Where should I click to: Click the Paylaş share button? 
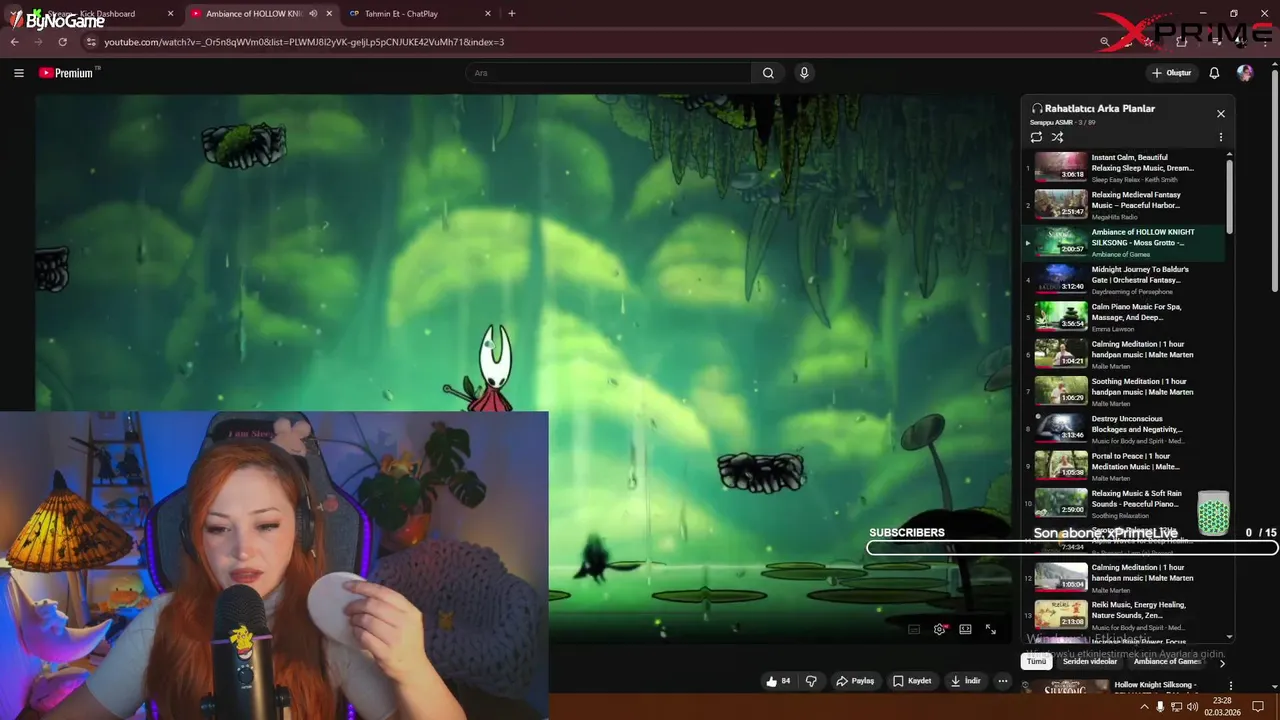(x=855, y=681)
